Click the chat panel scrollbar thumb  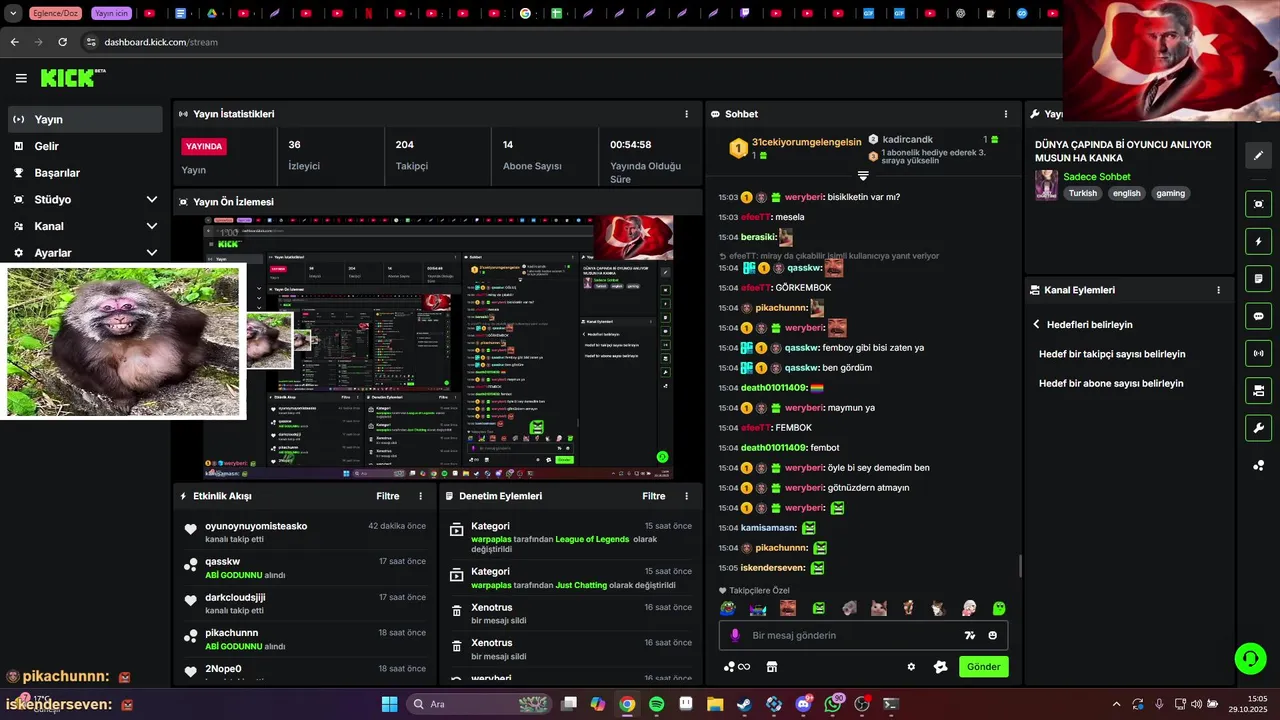tap(1020, 566)
